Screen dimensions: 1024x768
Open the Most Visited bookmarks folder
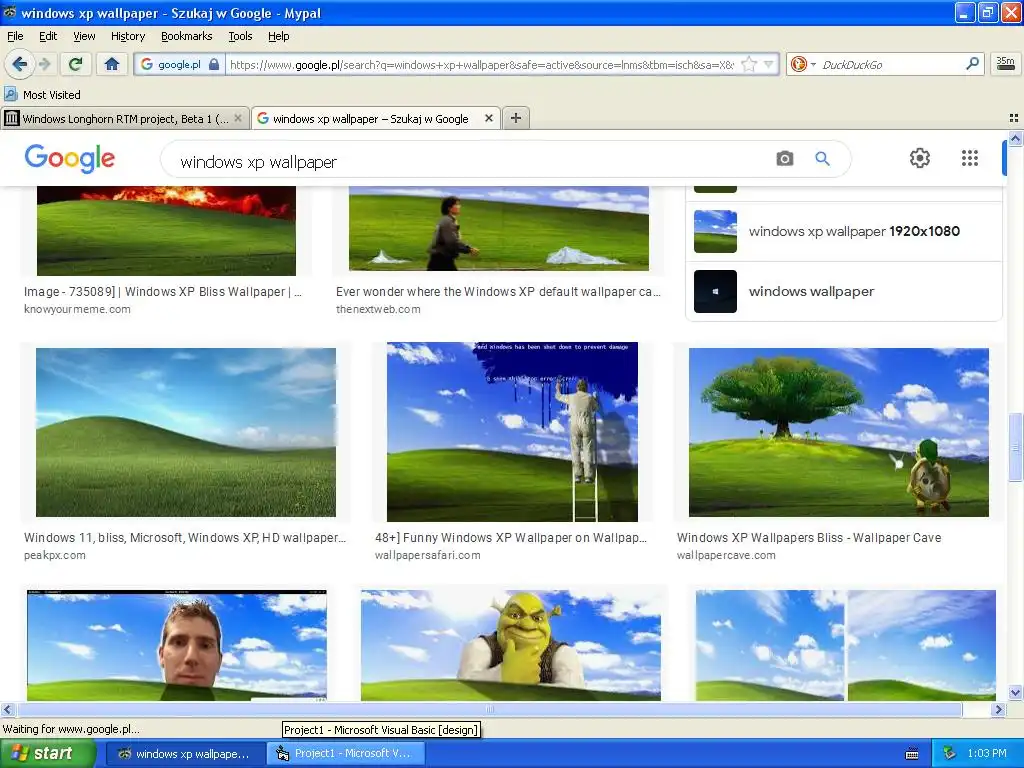click(x=43, y=95)
